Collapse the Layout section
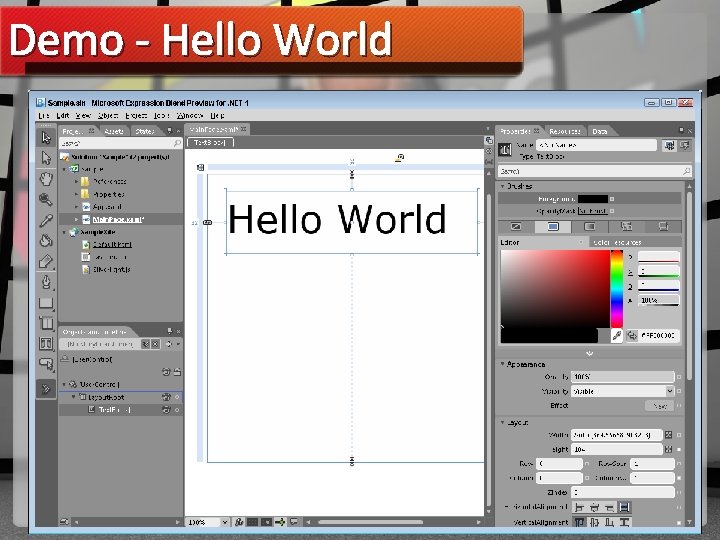The image size is (720, 540). click(x=502, y=422)
